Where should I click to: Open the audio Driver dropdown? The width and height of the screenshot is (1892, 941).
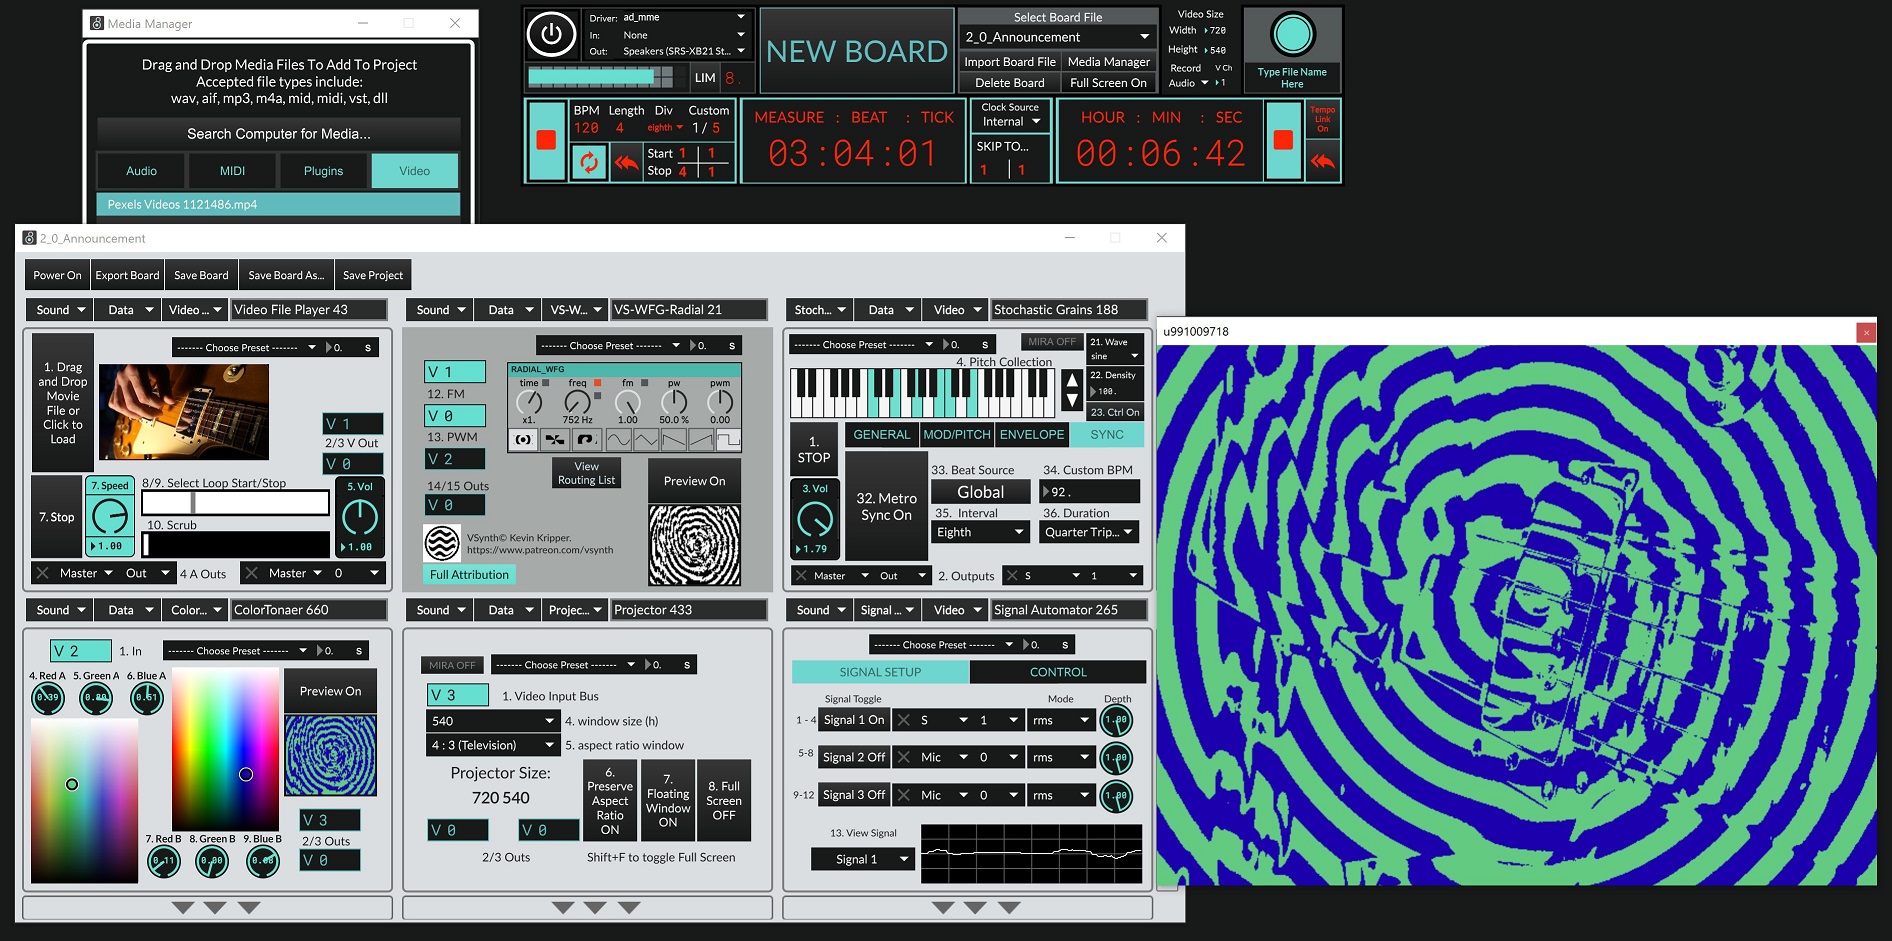(x=684, y=17)
